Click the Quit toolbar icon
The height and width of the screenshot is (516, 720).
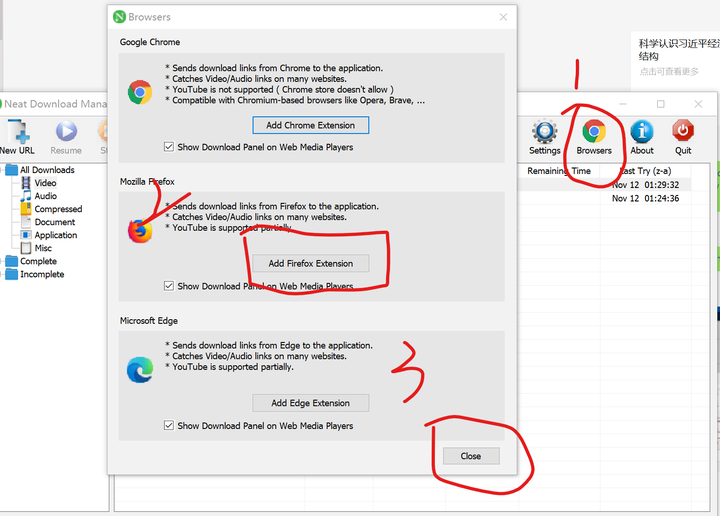click(x=683, y=137)
